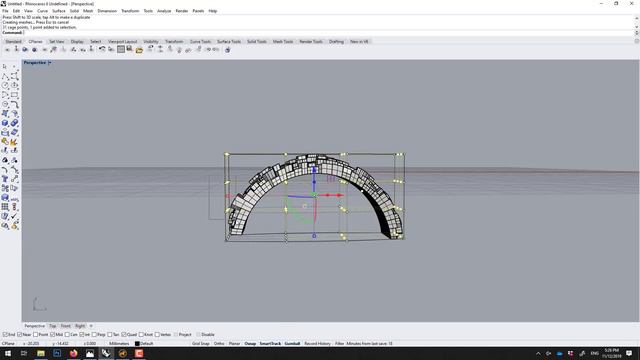This screenshot has height=360, width=640.
Task: Click Filter in the status bar
Action: [x=340, y=344]
